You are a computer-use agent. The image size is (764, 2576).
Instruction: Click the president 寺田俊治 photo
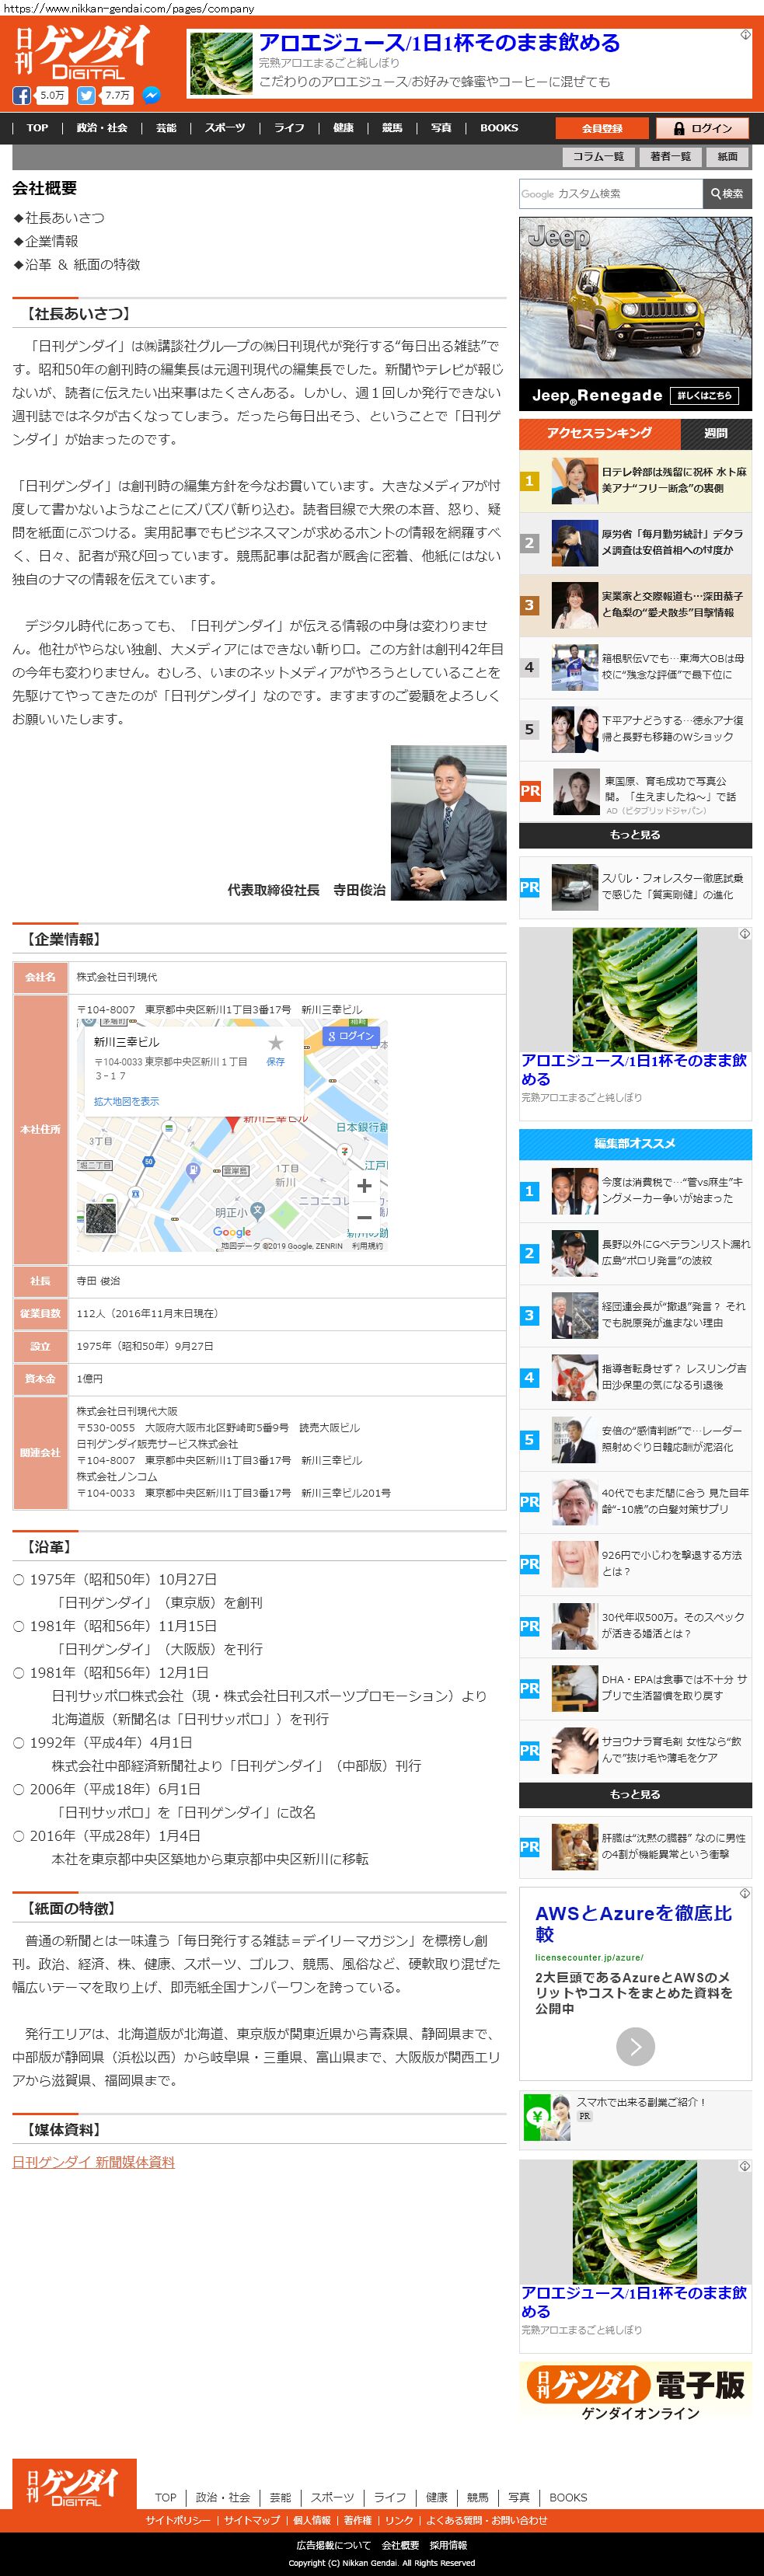[x=448, y=823]
